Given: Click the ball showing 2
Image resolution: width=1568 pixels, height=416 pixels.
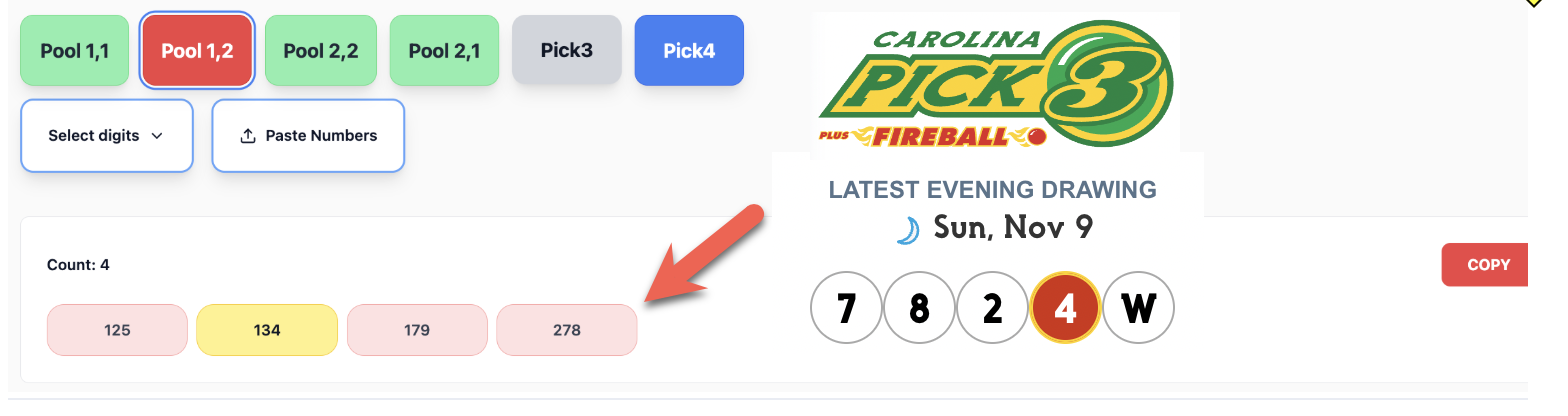Looking at the screenshot, I should pos(992,308).
